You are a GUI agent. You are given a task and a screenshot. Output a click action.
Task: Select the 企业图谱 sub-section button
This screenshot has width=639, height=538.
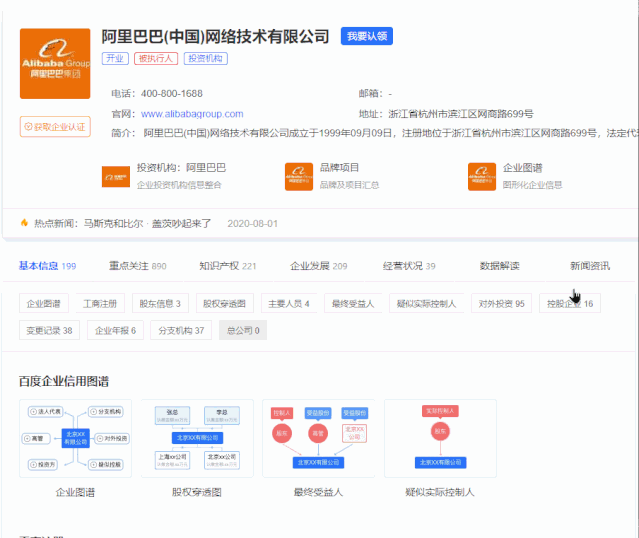coord(44,304)
